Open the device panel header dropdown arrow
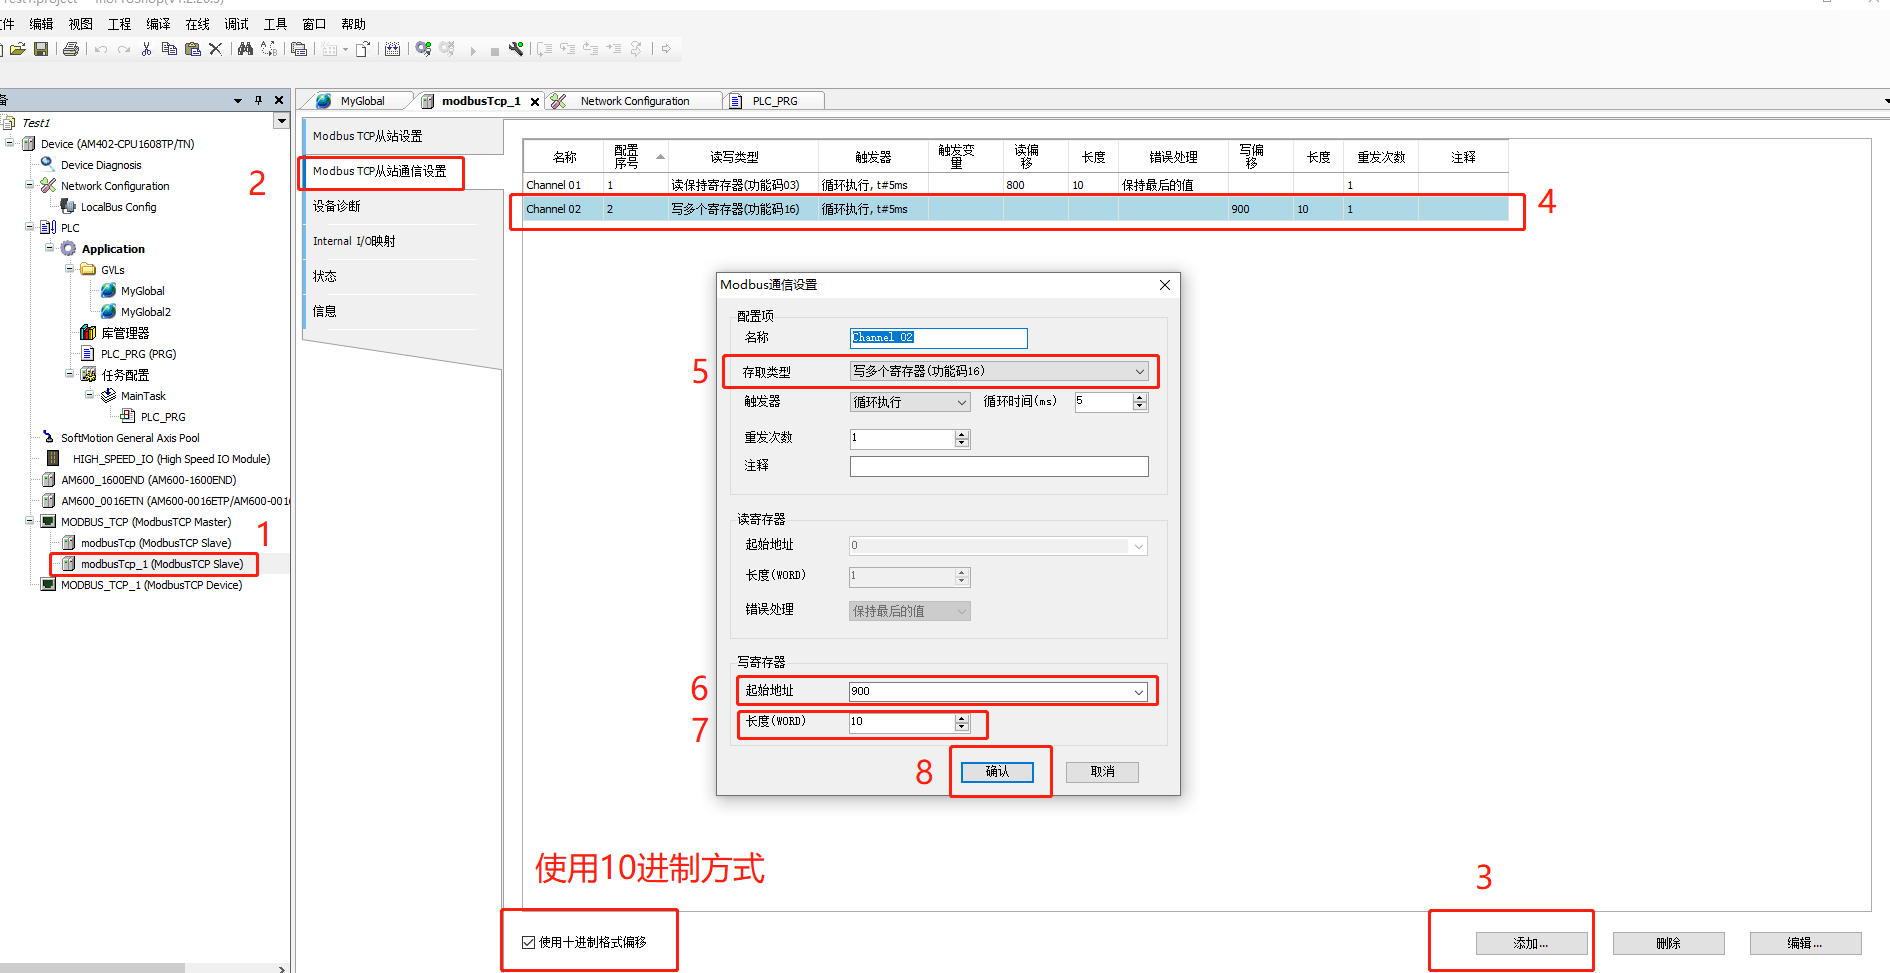Screen dimensions: 1890x973 click(238, 100)
